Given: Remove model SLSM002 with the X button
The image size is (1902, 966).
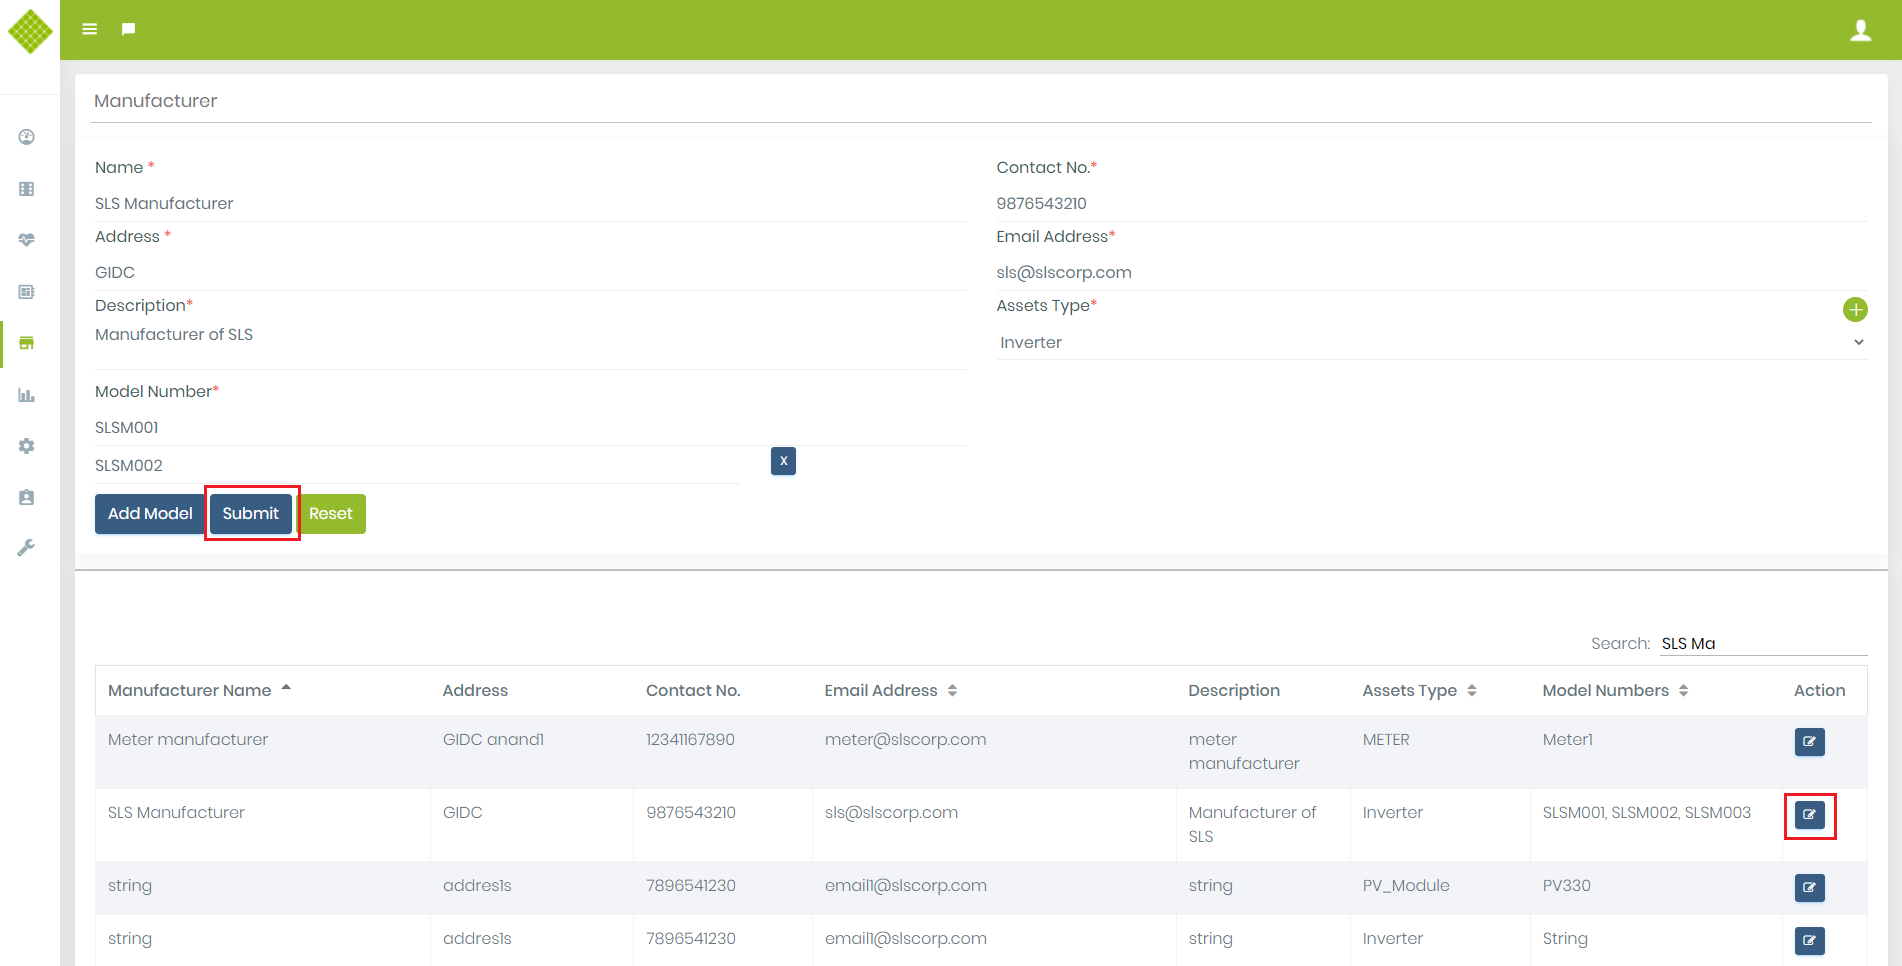Looking at the screenshot, I should (783, 461).
